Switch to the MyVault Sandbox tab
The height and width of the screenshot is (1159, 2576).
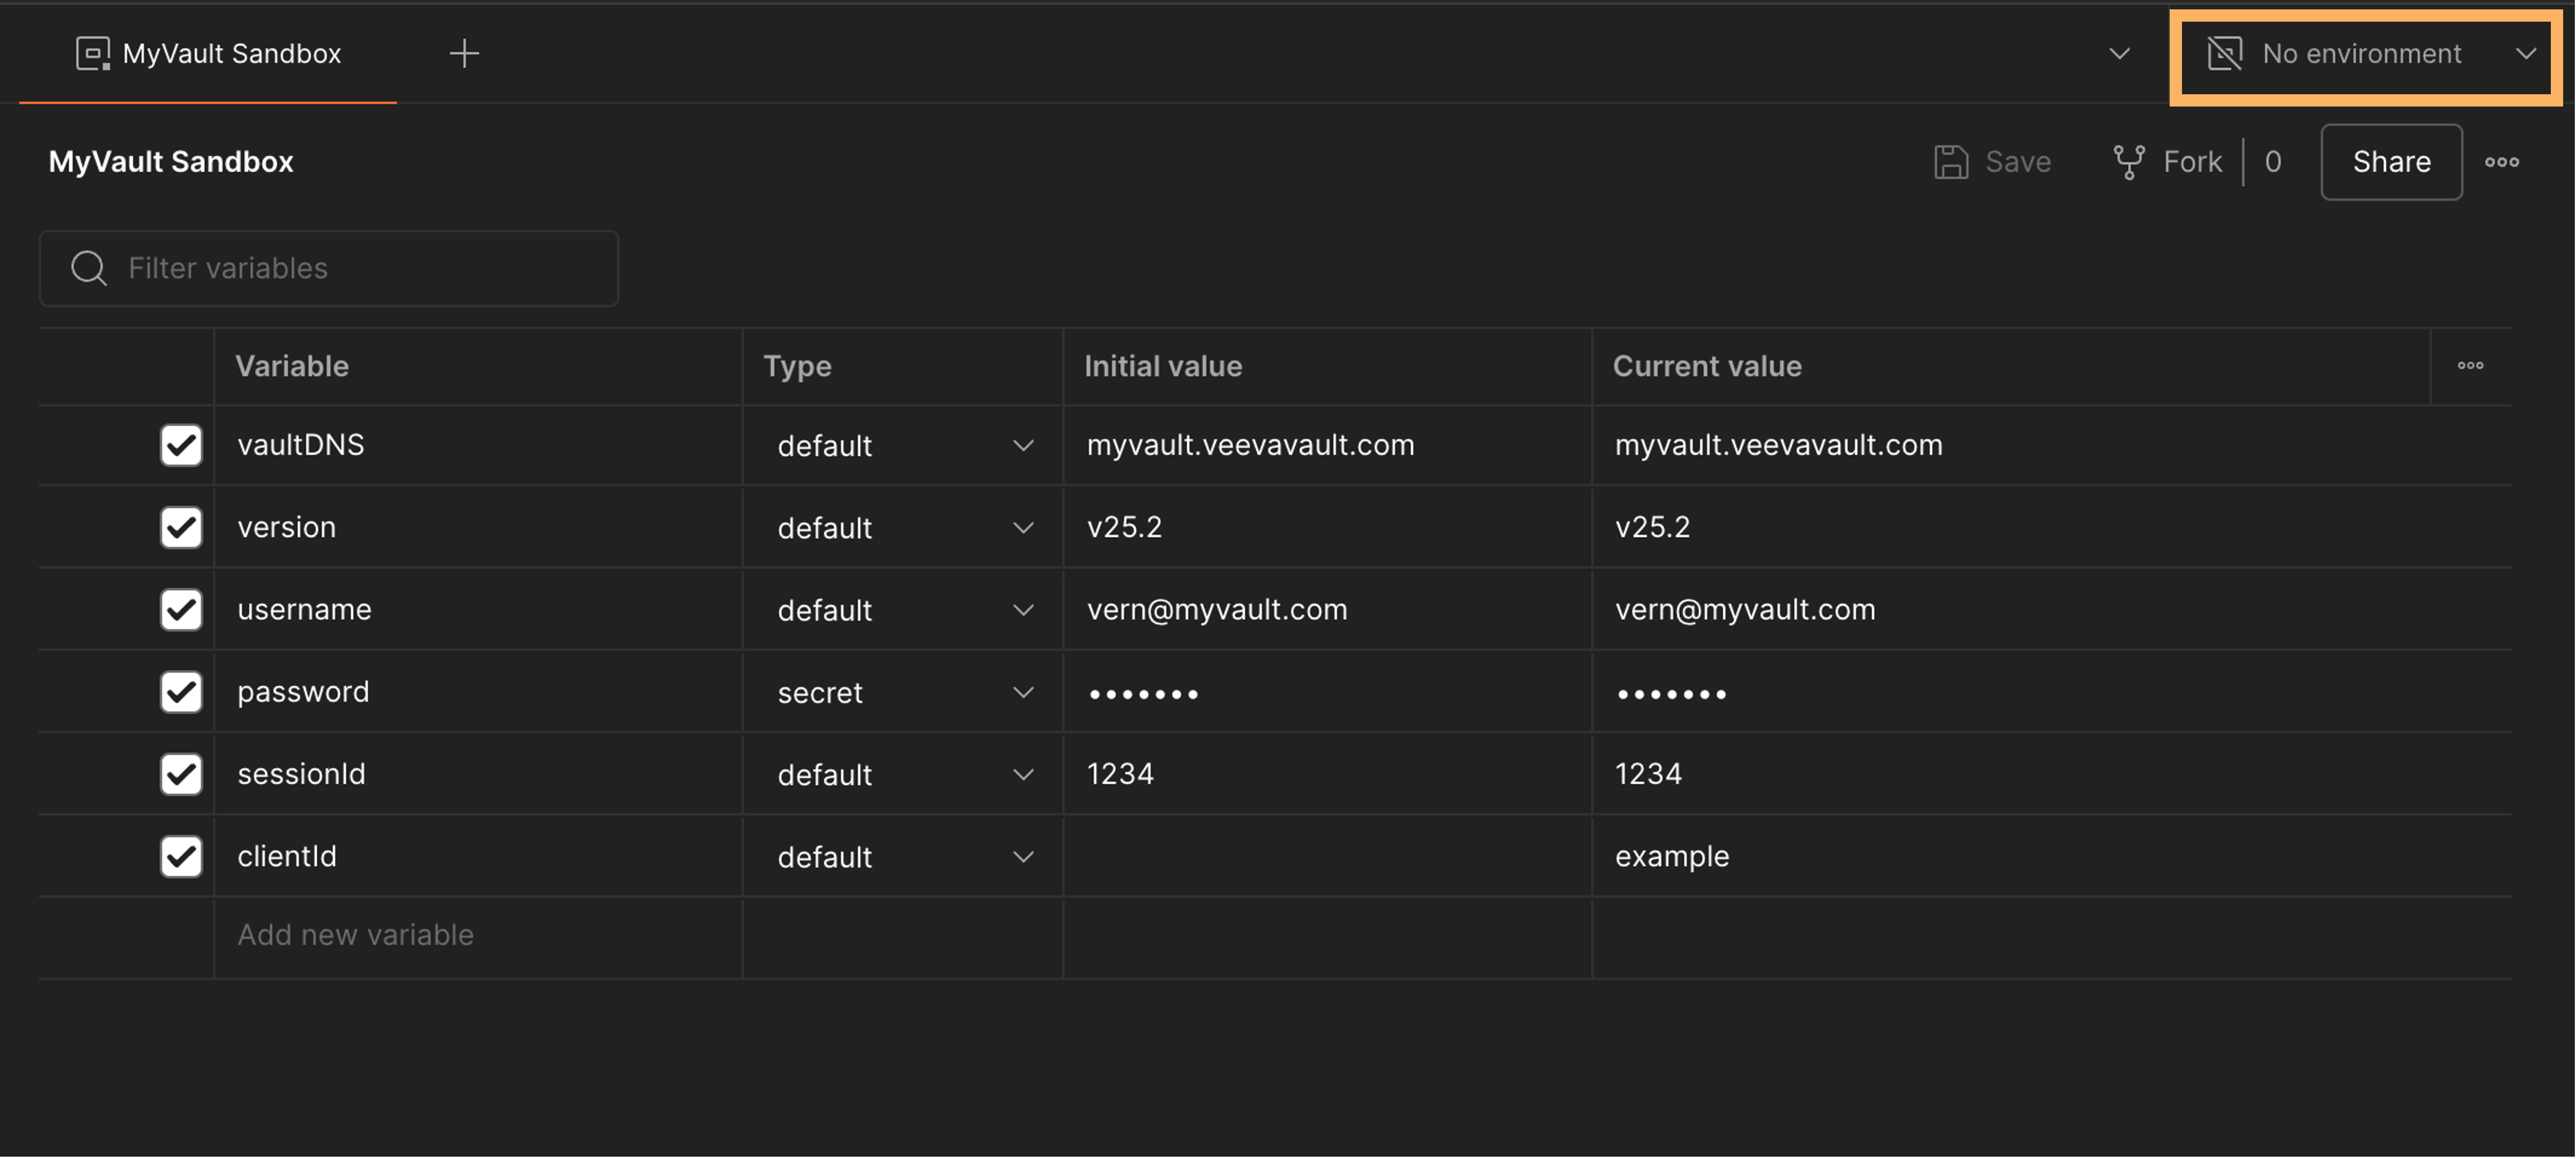(x=231, y=54)
